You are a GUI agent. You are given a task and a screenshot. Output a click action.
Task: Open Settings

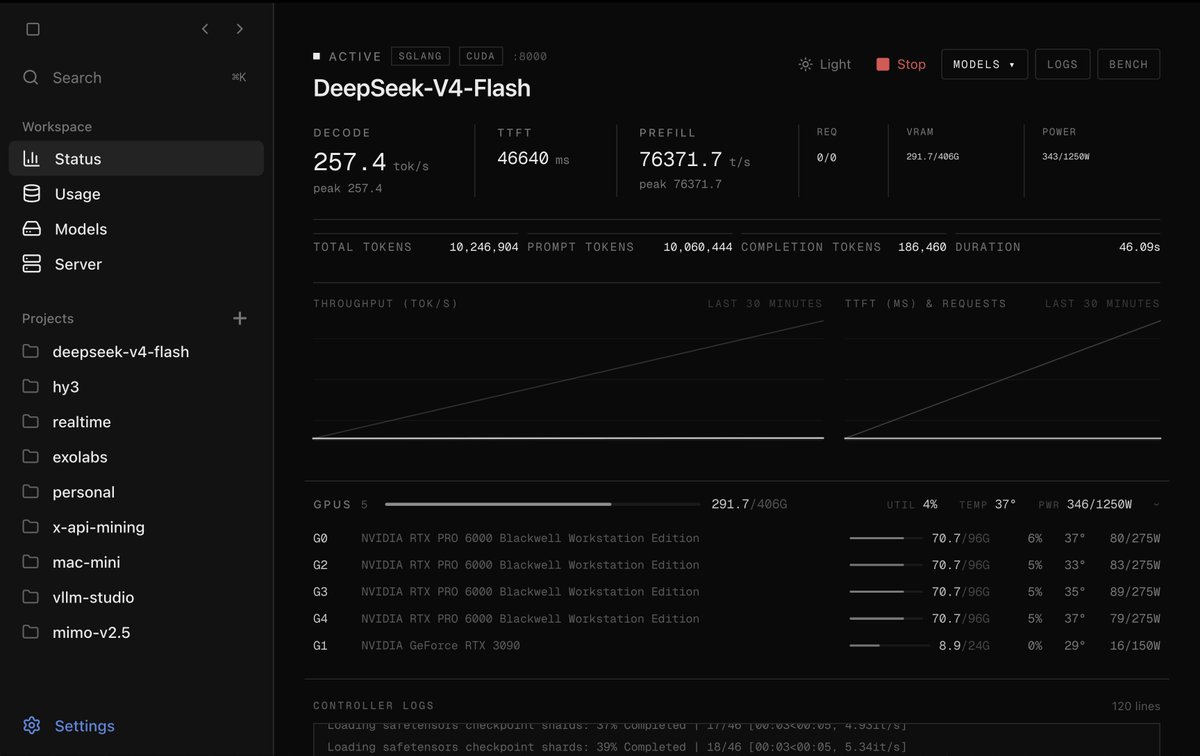(68, 725)
